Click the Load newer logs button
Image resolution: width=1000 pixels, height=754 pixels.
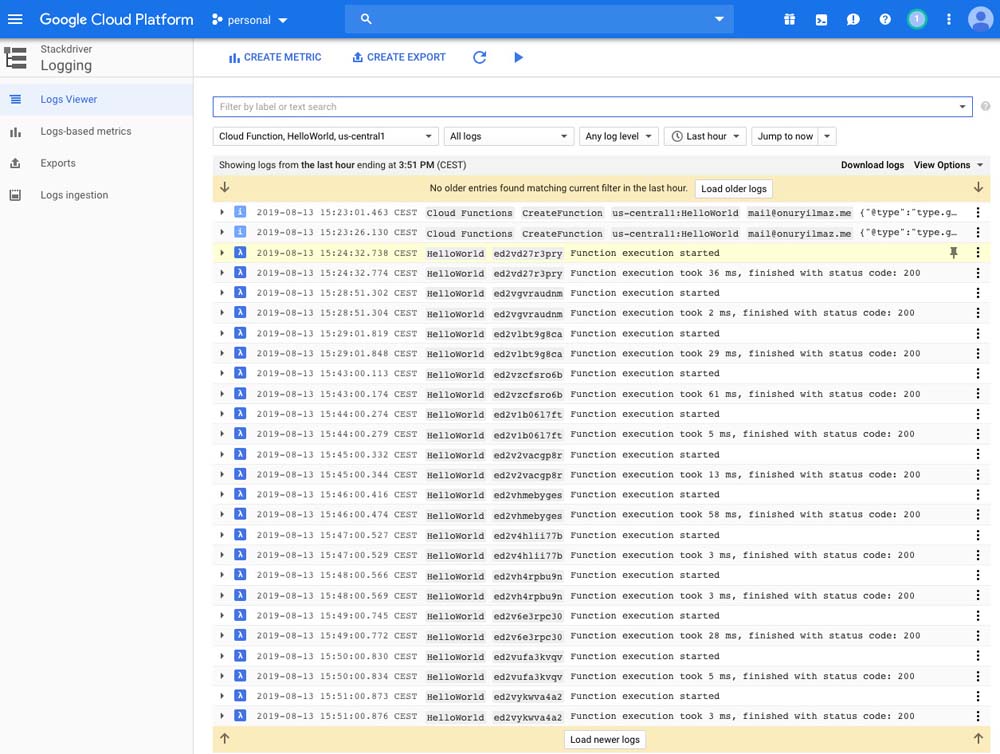tap(605, 740)
